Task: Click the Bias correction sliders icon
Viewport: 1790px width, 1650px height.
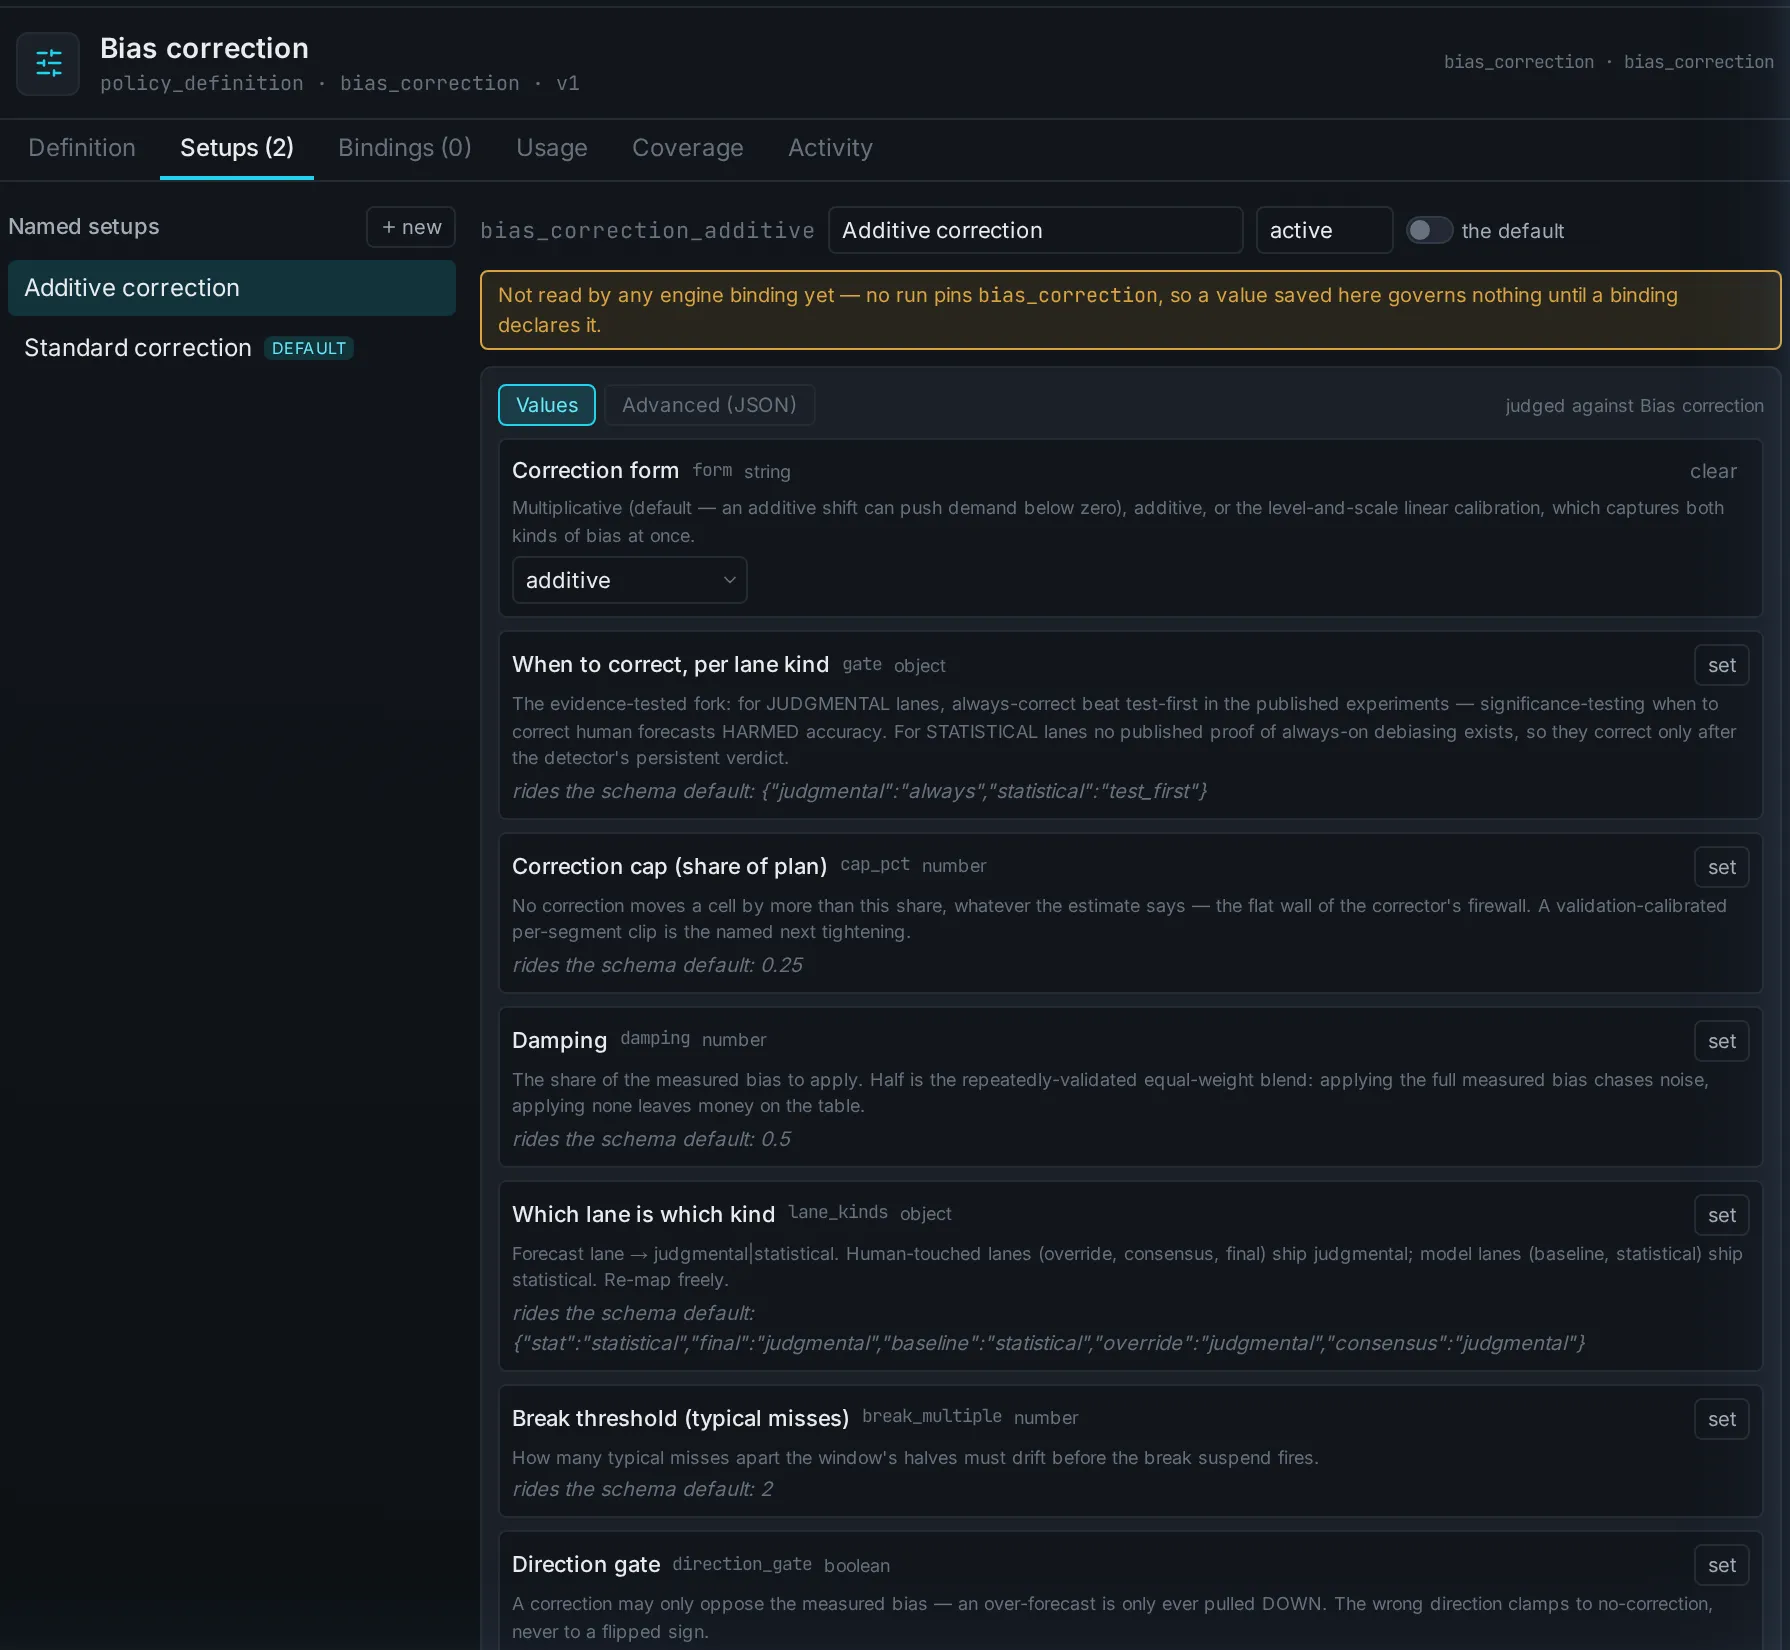Action: coord(48,63)
